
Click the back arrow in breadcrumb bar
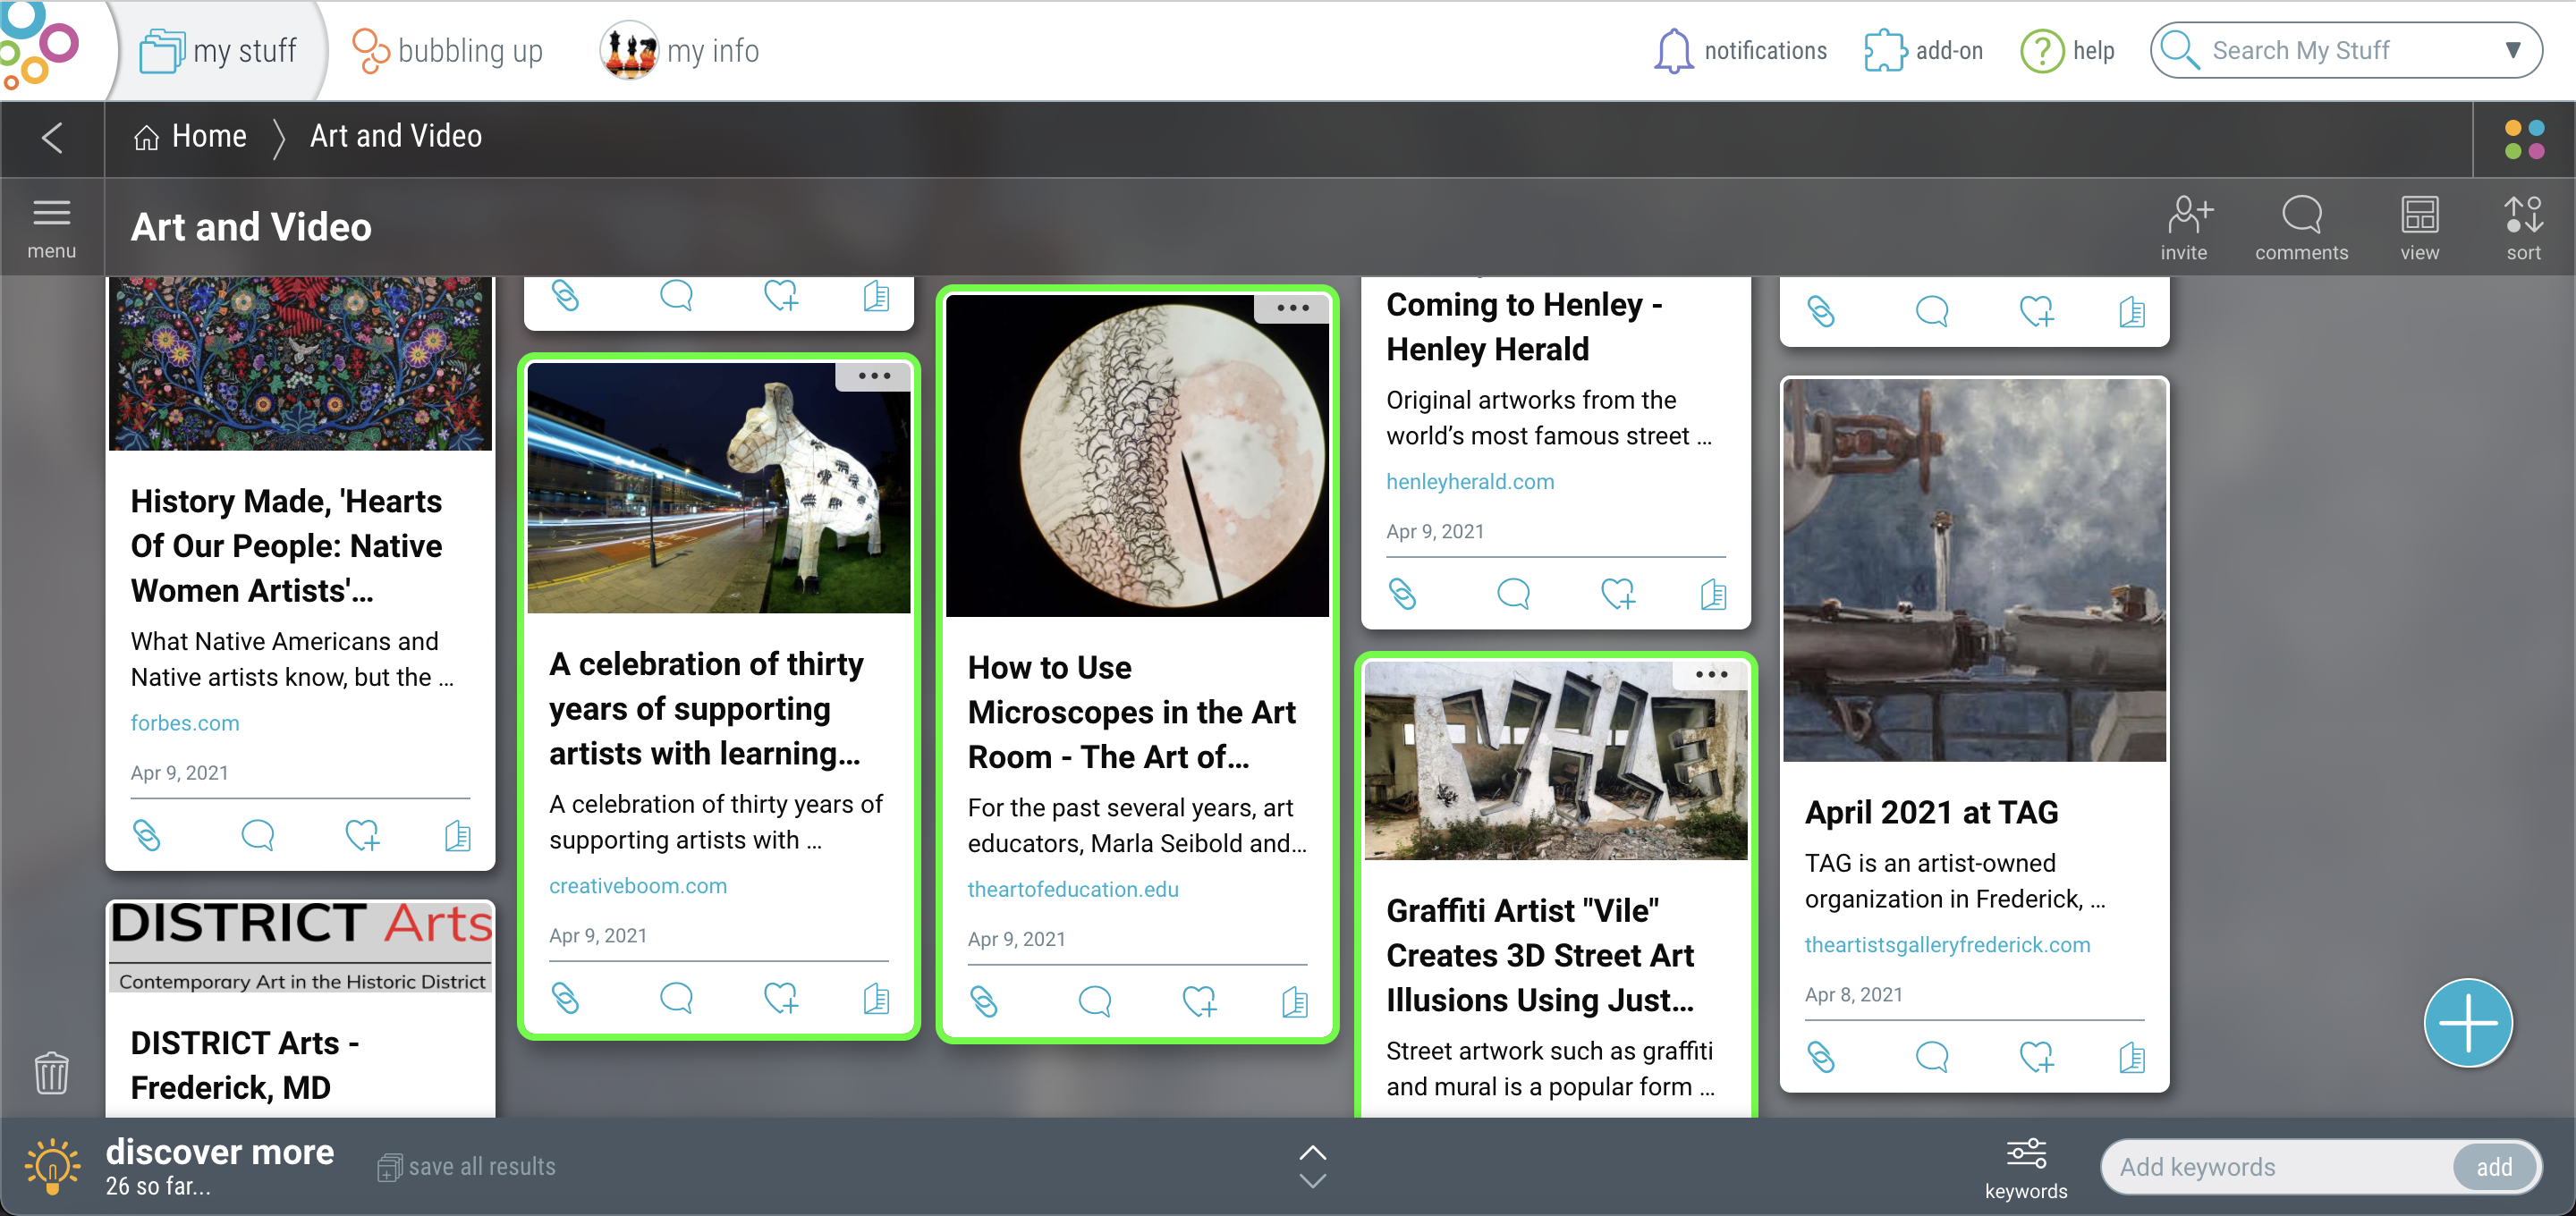(52, 137)
